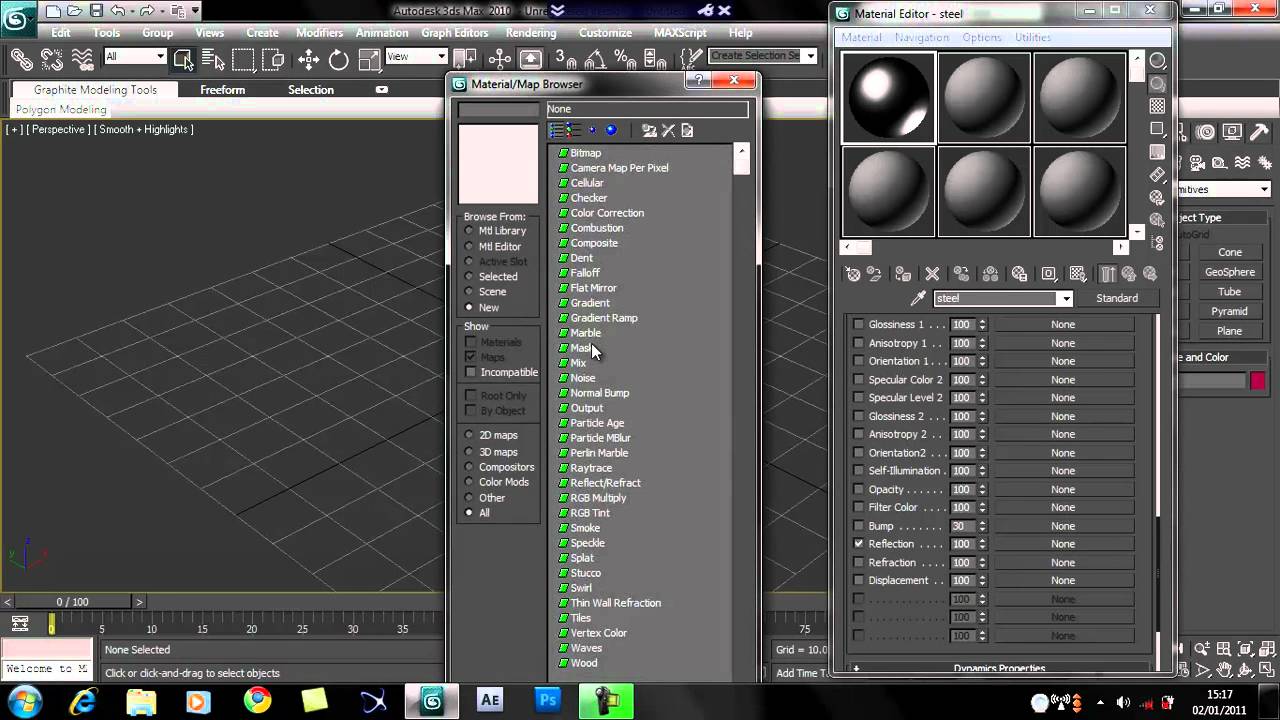Click Assign Material to Selection icon

(903, 274)
